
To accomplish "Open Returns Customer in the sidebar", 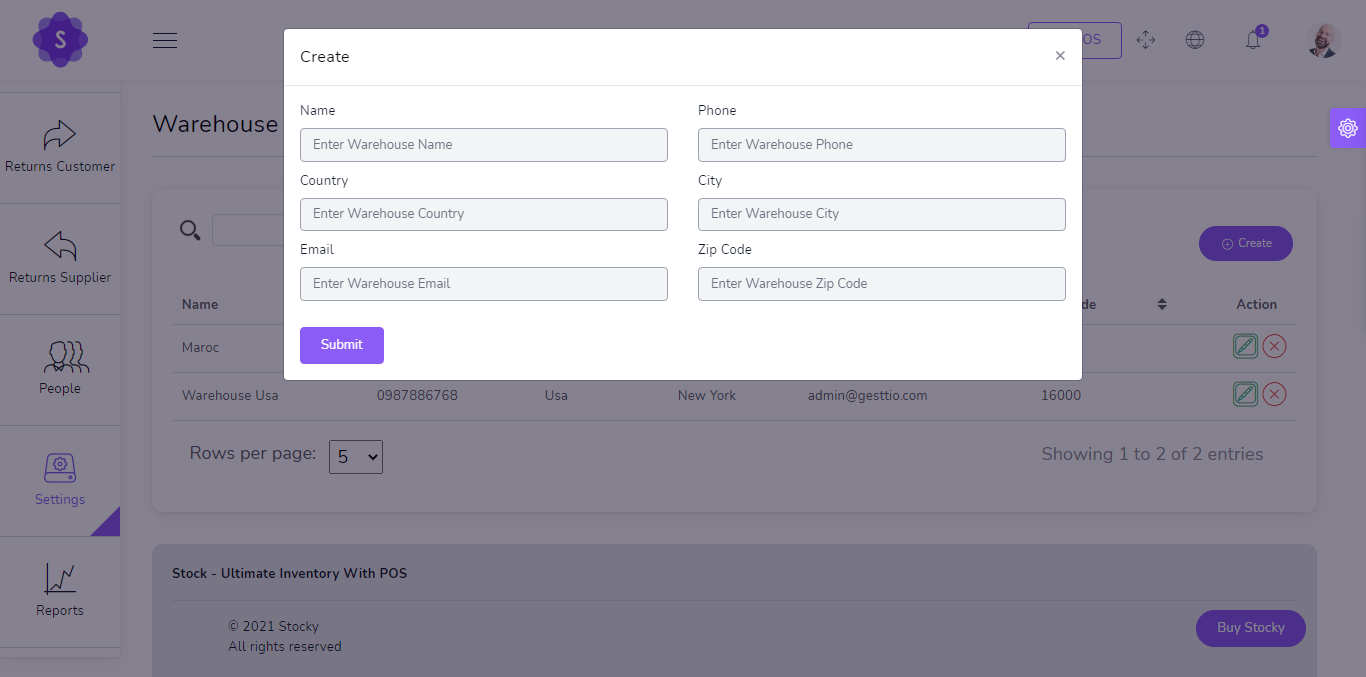I will [x=60, y=147].
